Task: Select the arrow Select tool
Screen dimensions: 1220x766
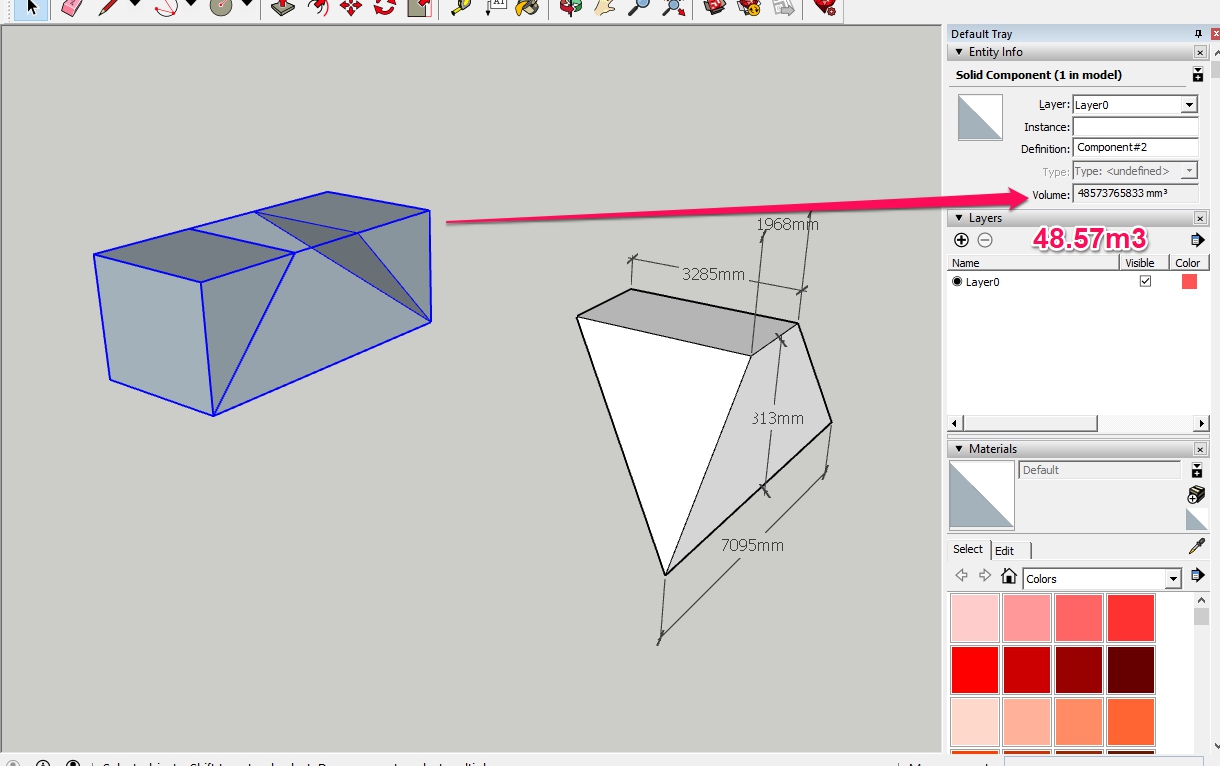Action: pyautogui.click(x=31, y=8)
